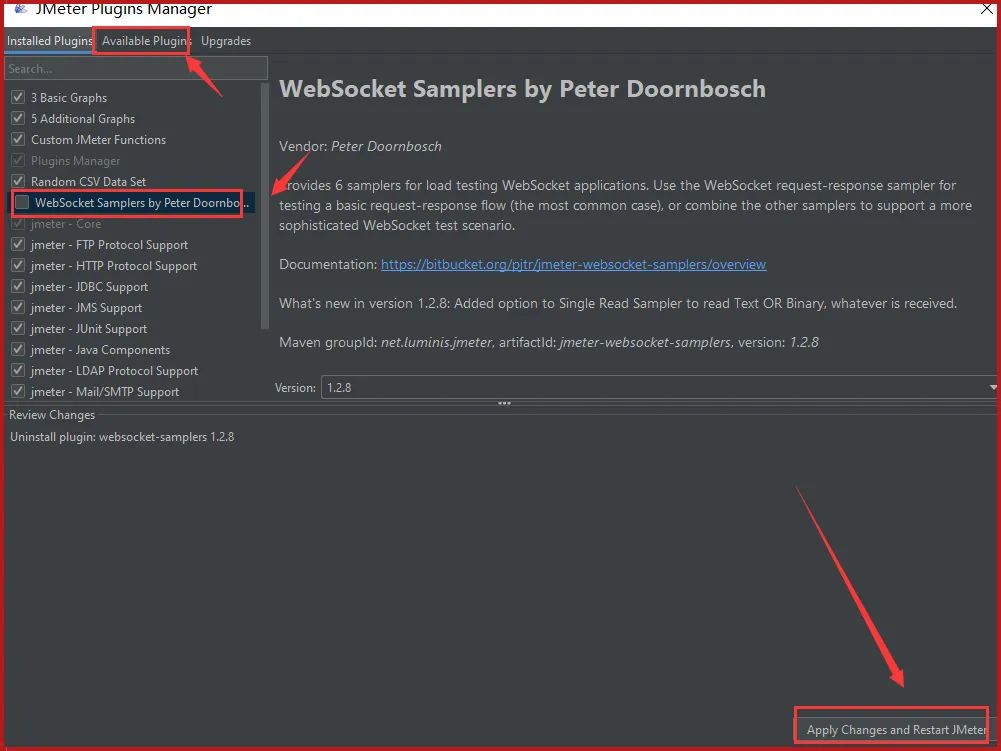Close the JMeter Plugins Manager window

coord(987,8)
